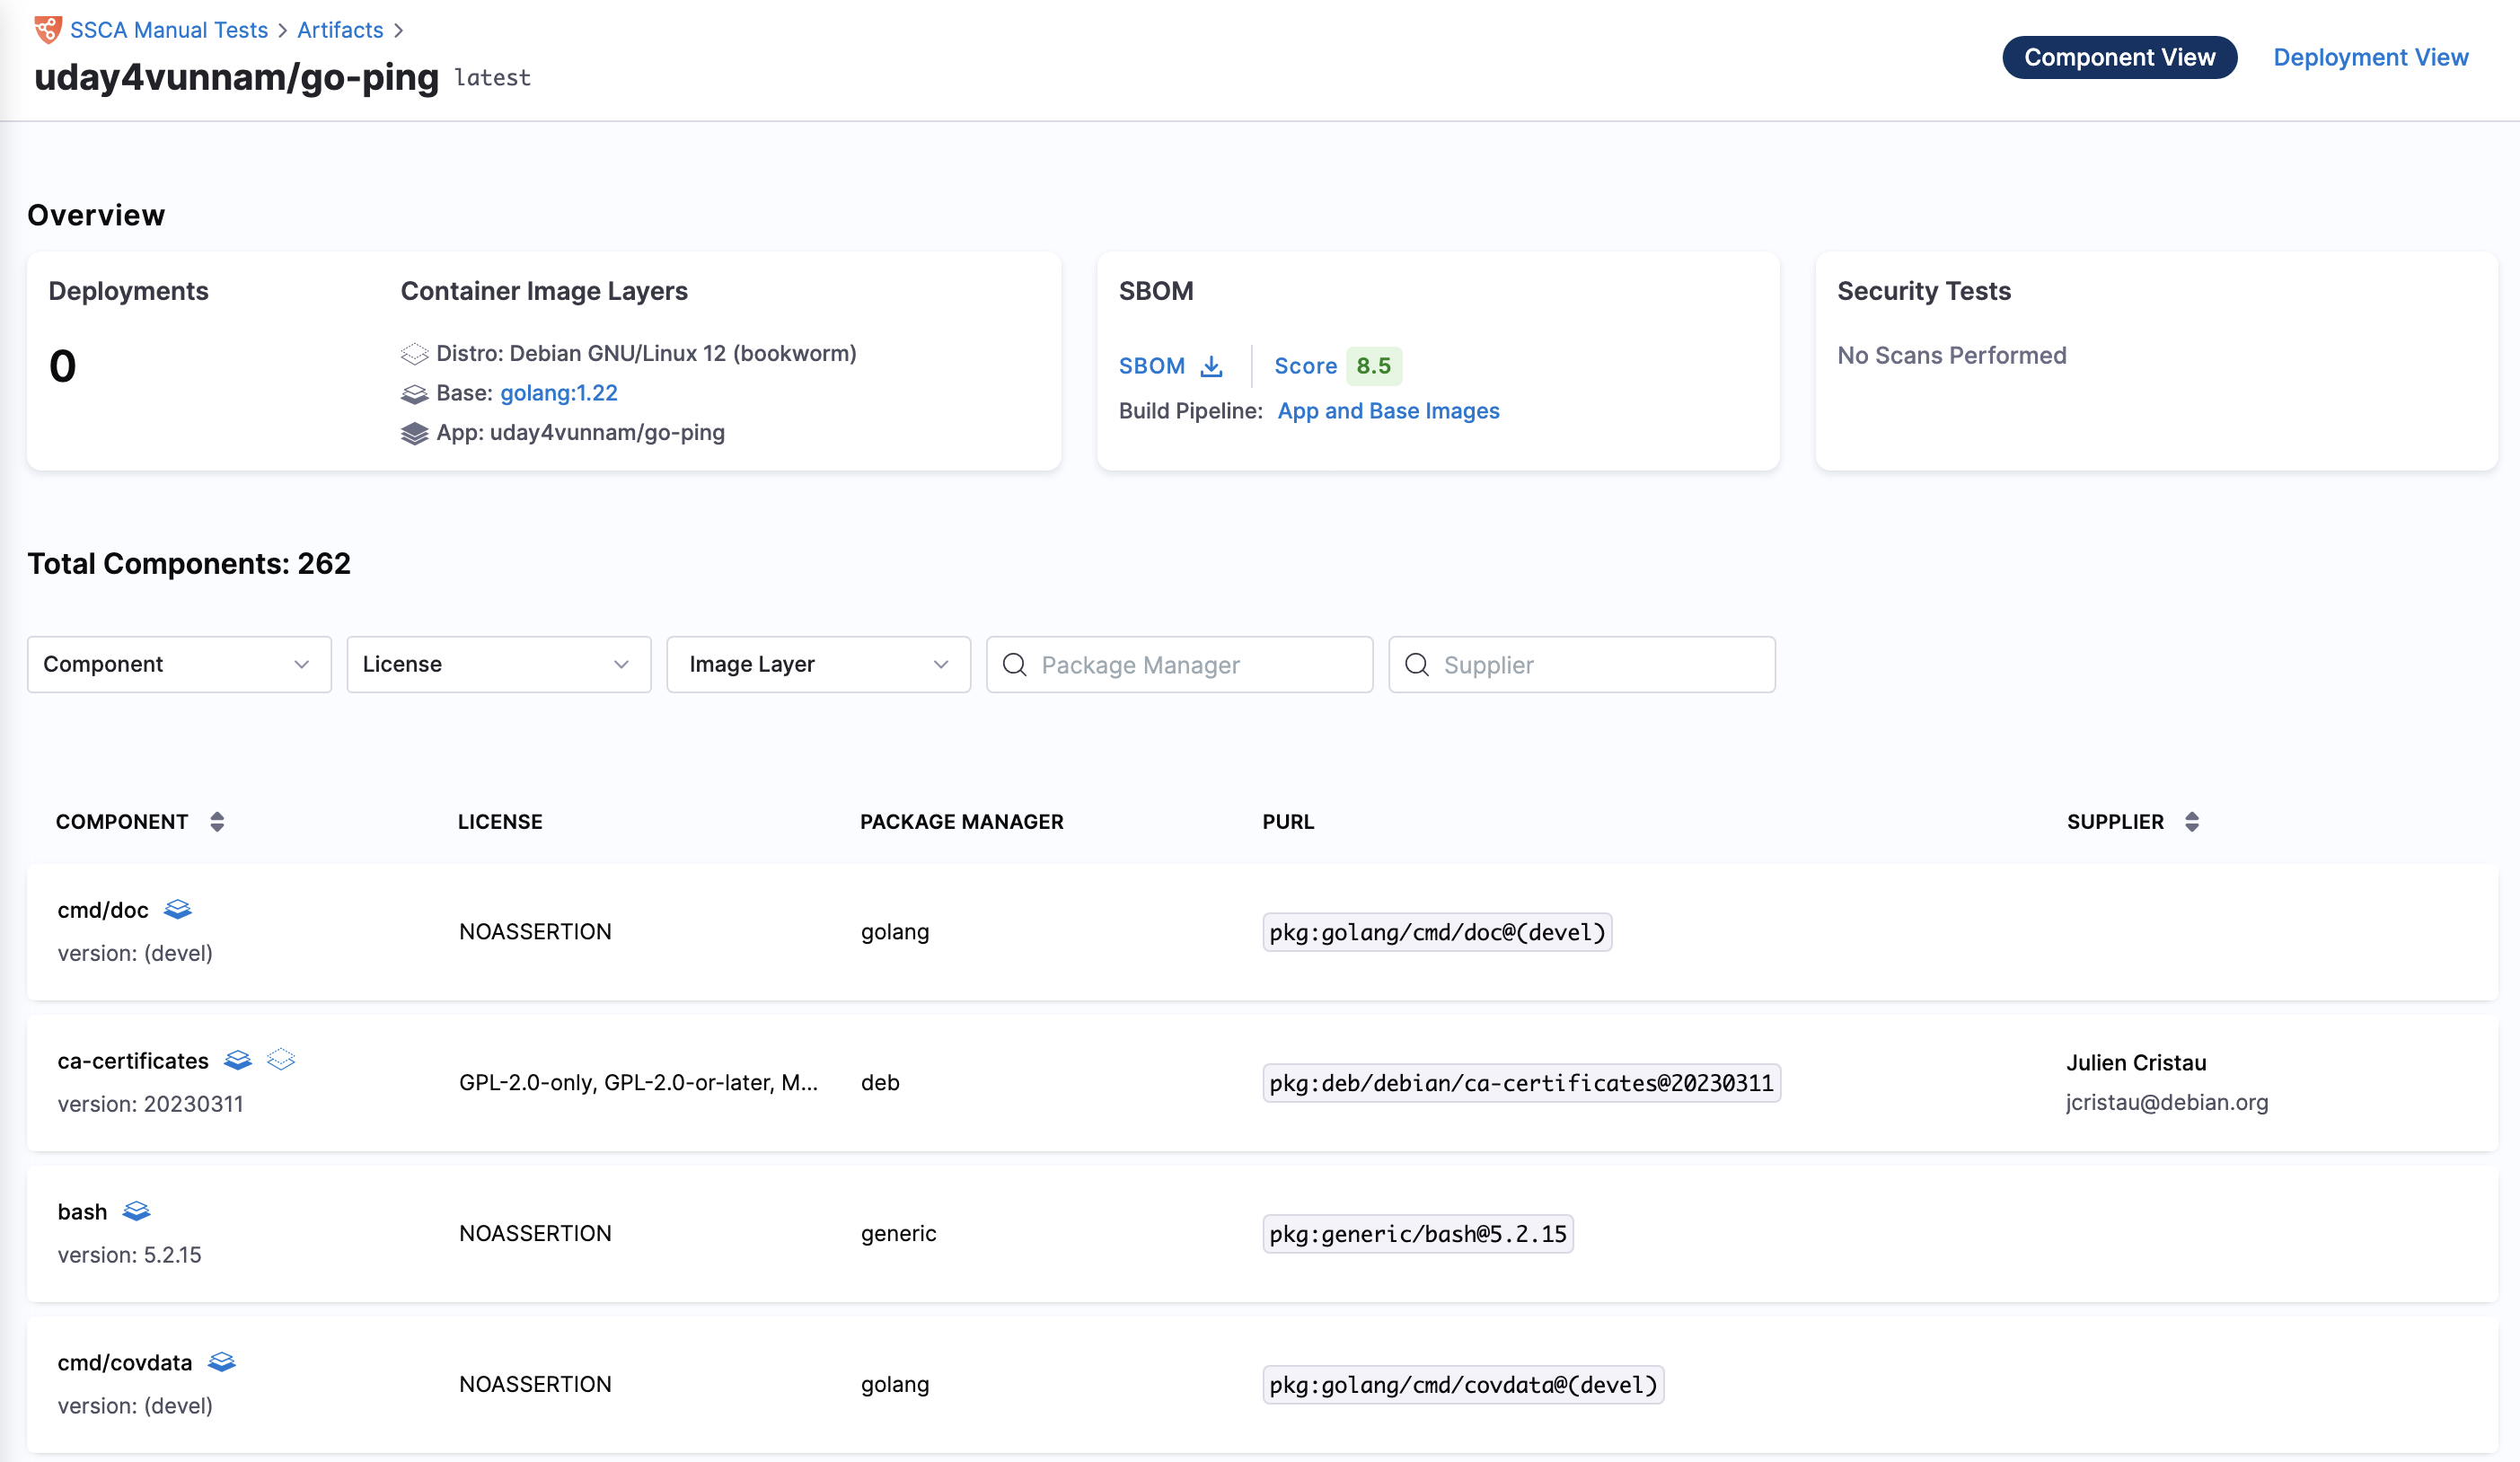Click the outlined distro icon beside ca-certificates
Screen dimensions: 2520x1462
click(x=281, y=1060)
